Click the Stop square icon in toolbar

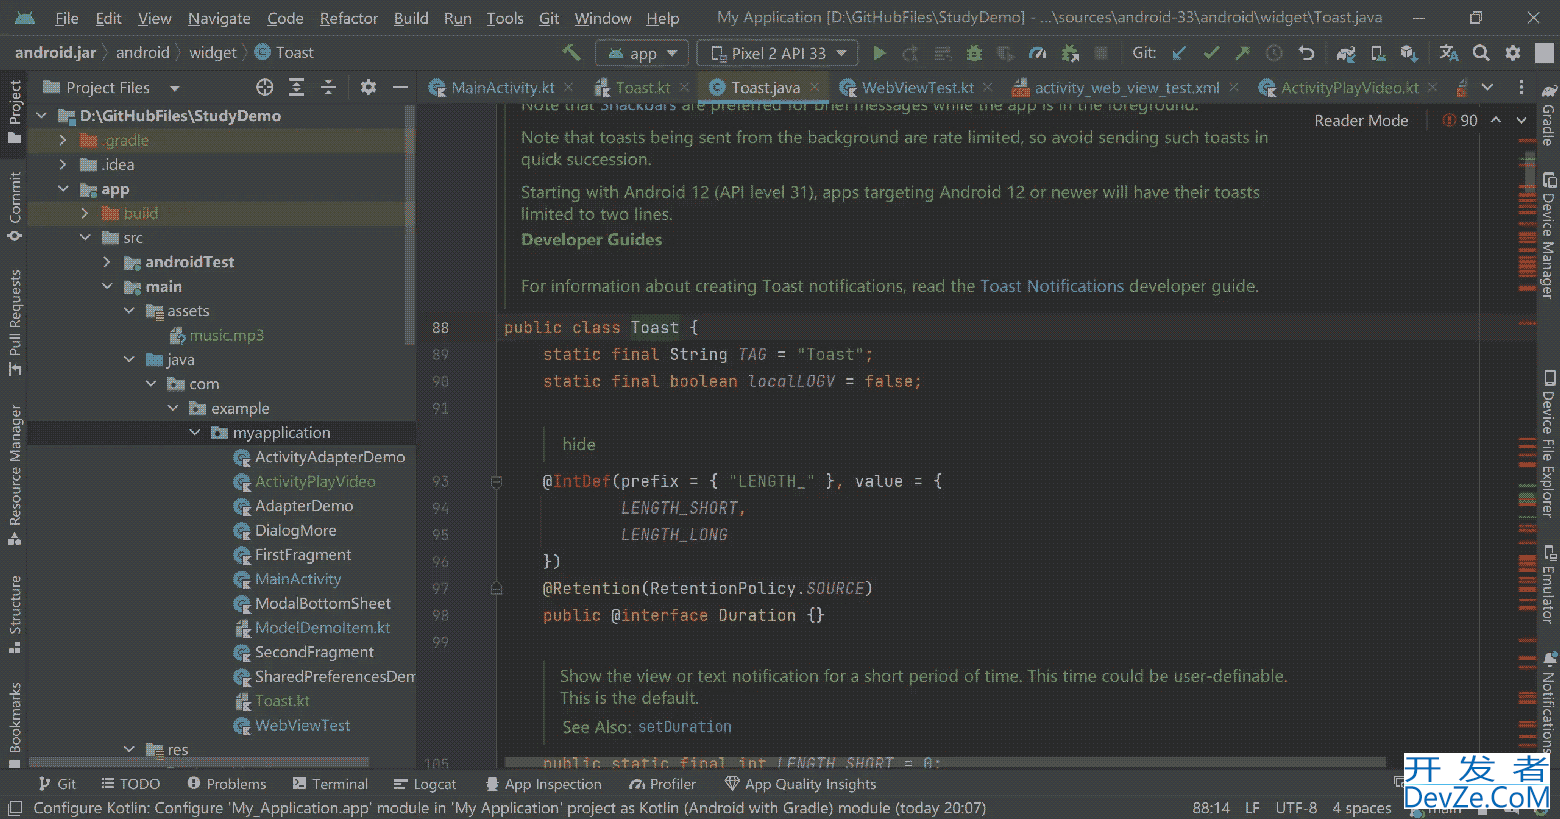(x=1101, y=53)
